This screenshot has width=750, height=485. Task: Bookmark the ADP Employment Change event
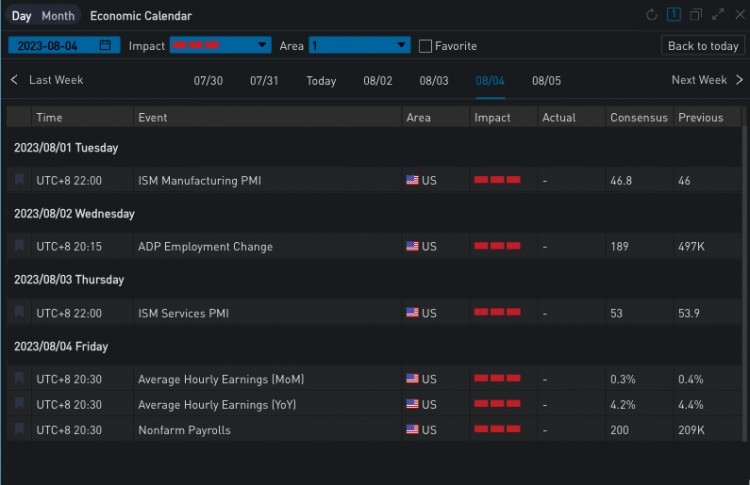[19, 246]
